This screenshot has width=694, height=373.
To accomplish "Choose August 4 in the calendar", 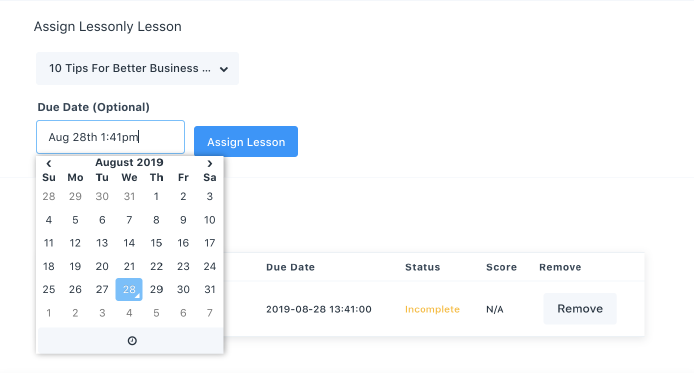I will pos(49,220).
